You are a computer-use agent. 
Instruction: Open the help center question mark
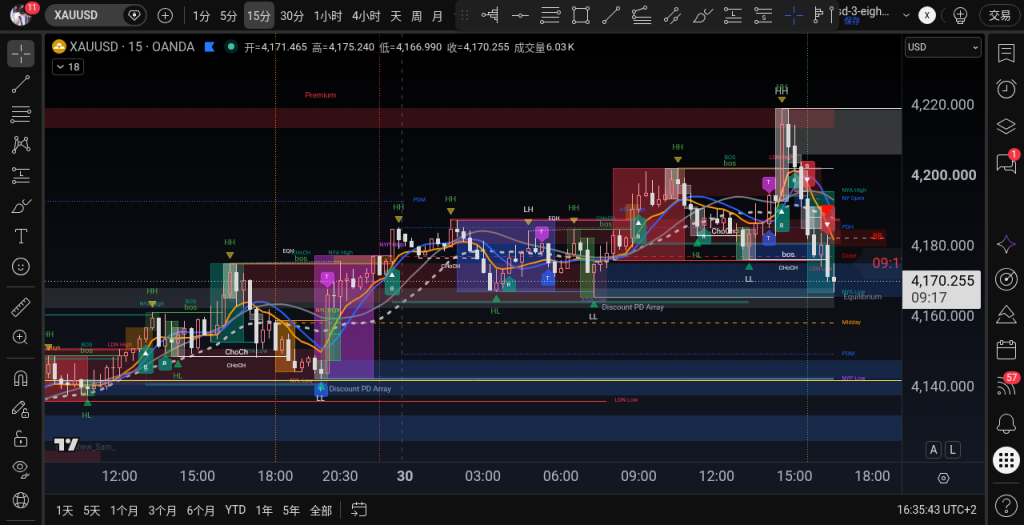pos(1006,505)
